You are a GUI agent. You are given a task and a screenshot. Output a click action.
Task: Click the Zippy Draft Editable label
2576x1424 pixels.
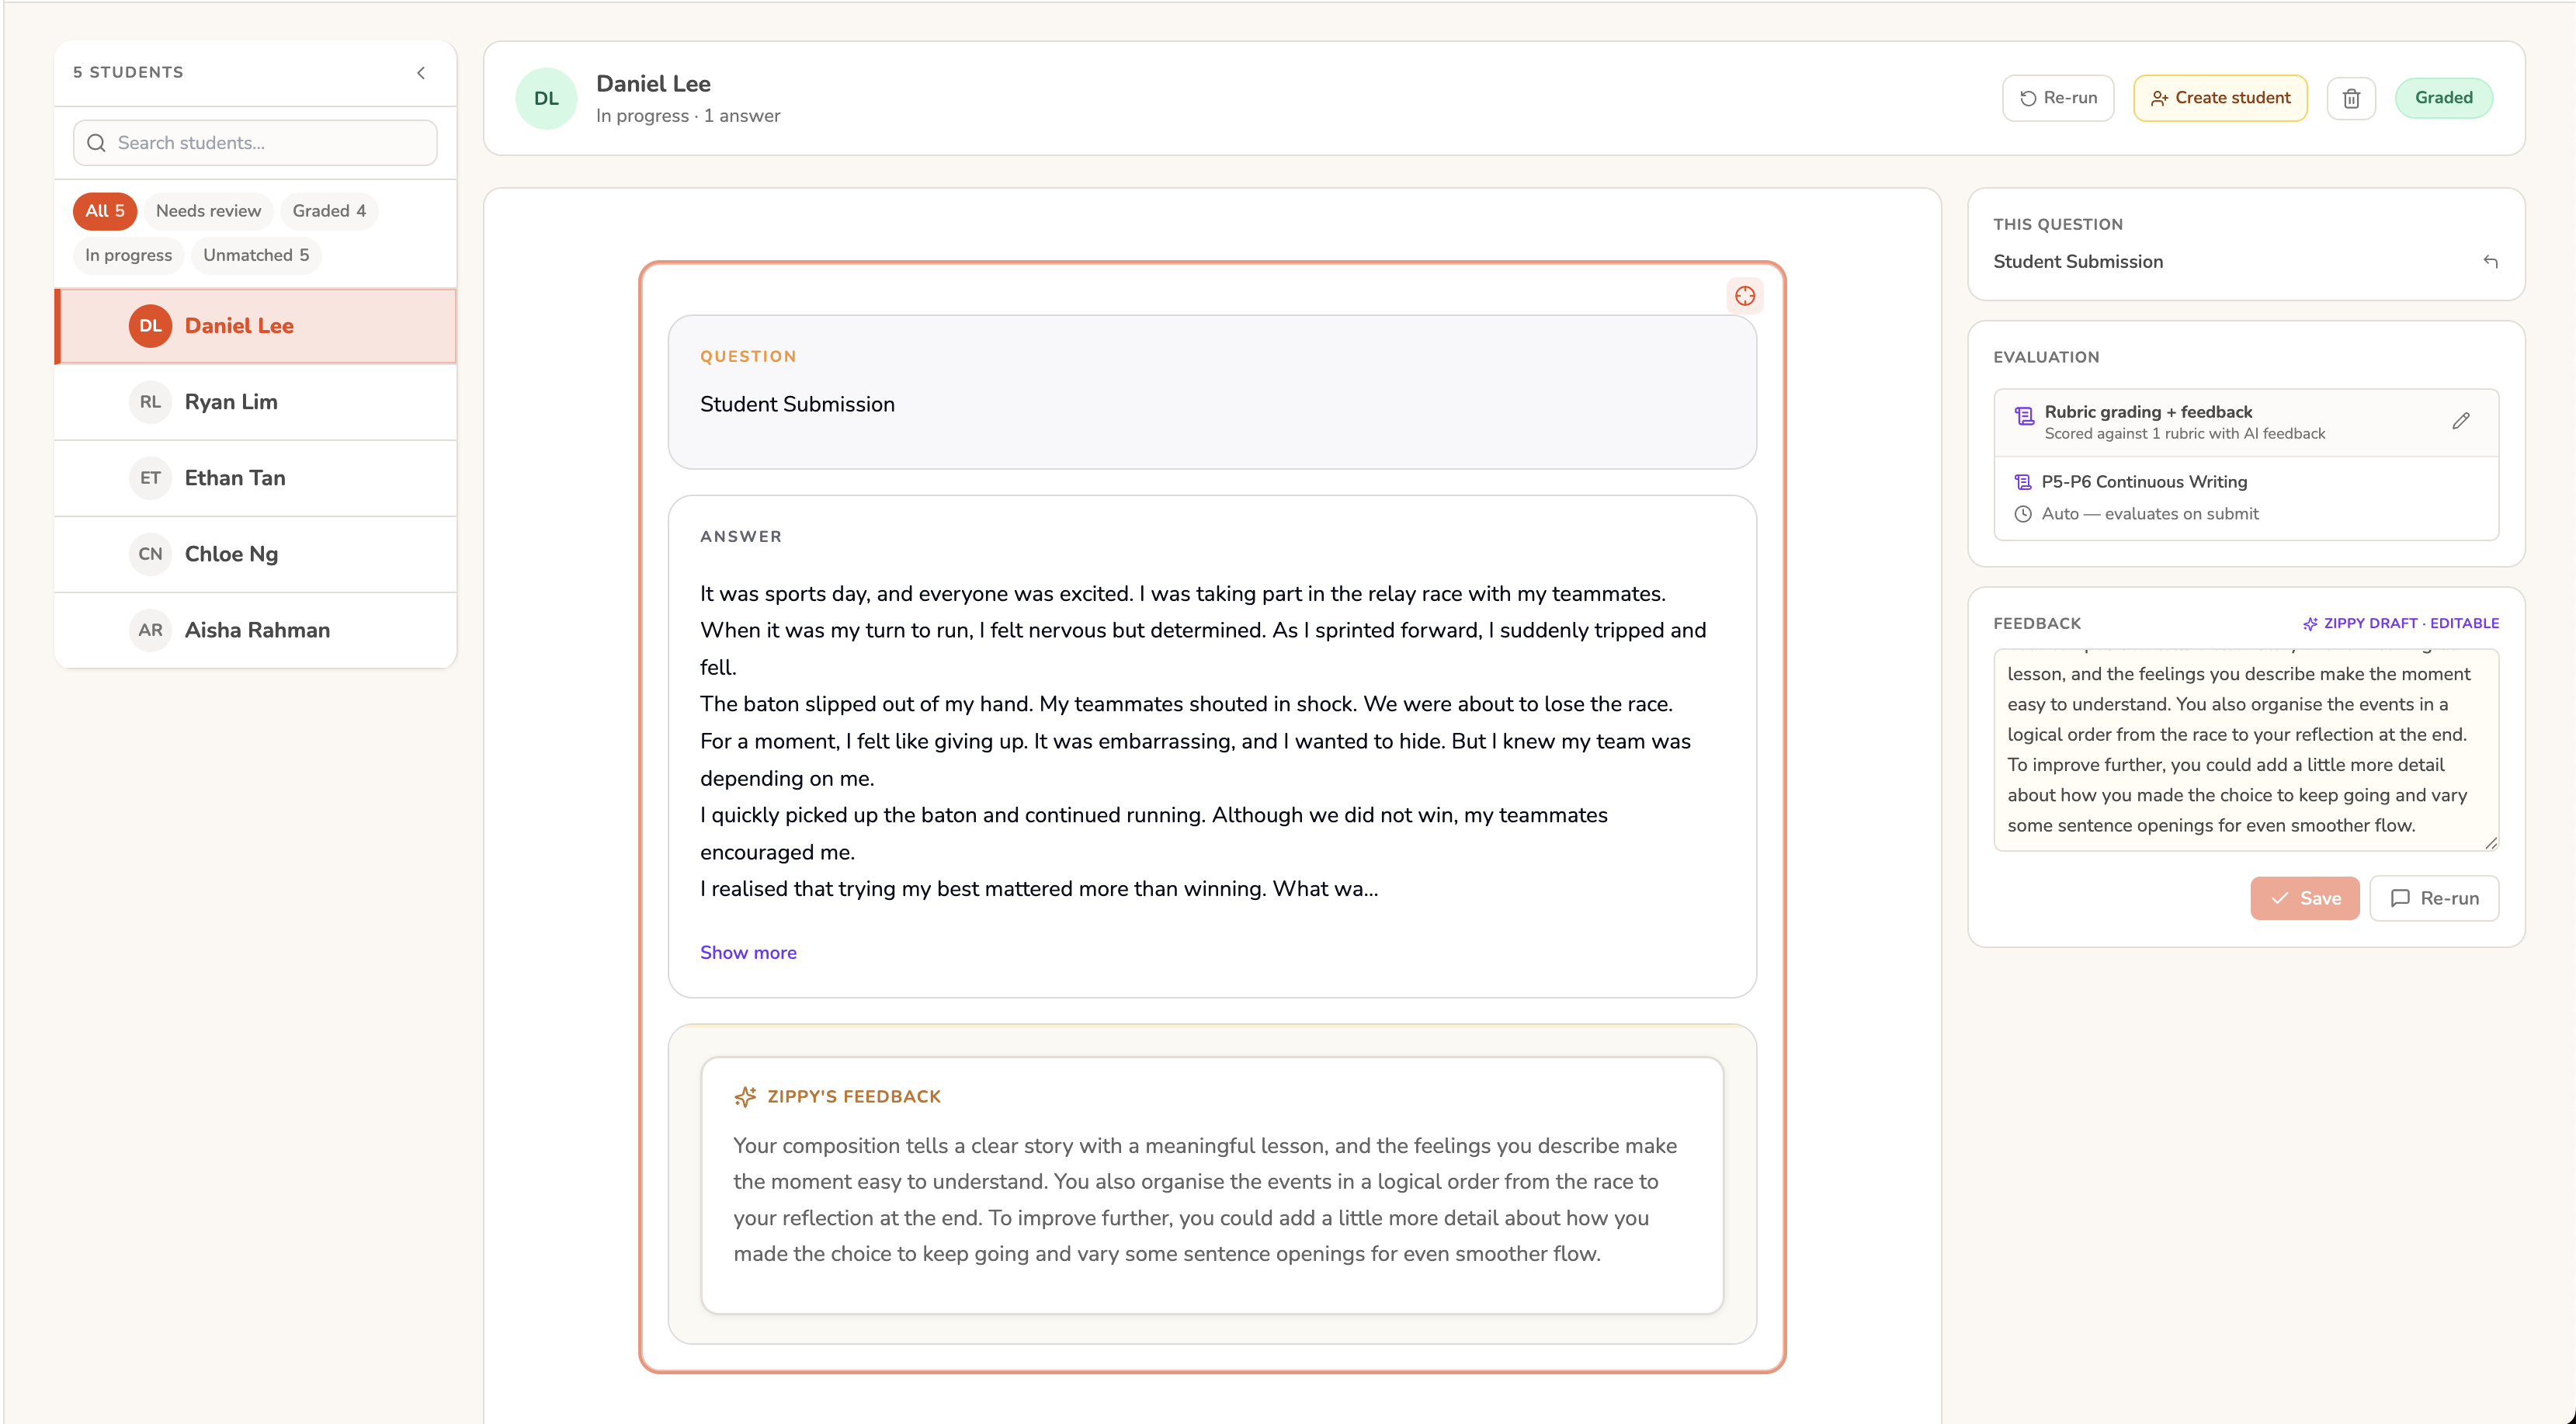tap(2400, 623)
